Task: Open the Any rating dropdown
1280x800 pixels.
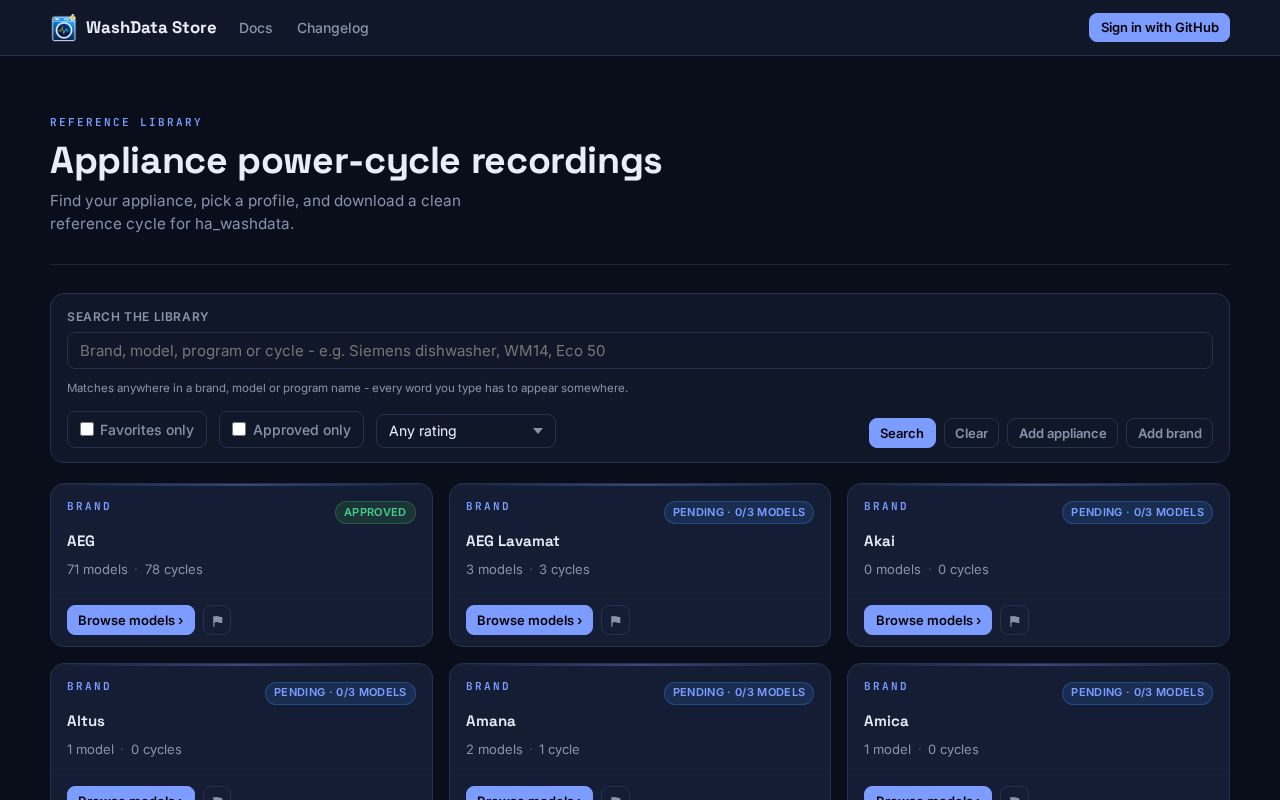Action: 466,431
